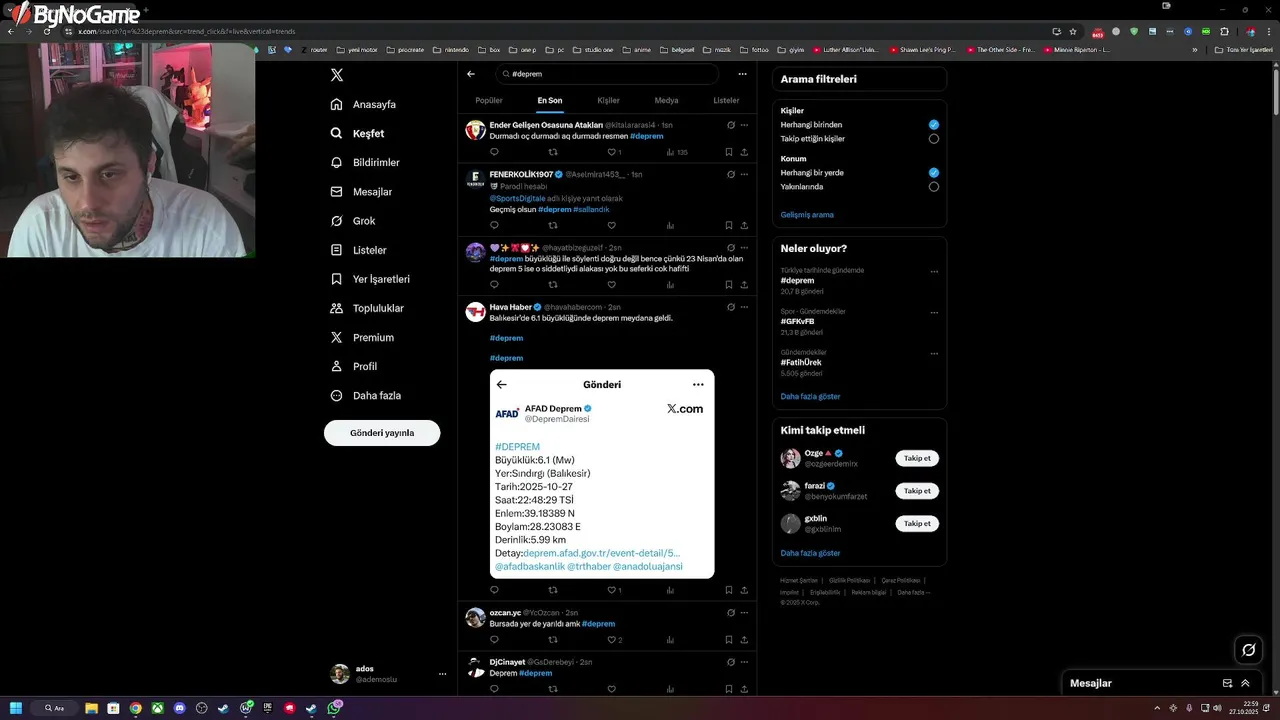Like the Hava Haber earthquake post
Viewport: 1280px width, 720px height.
pyautogui.click(x=614, y=590)
